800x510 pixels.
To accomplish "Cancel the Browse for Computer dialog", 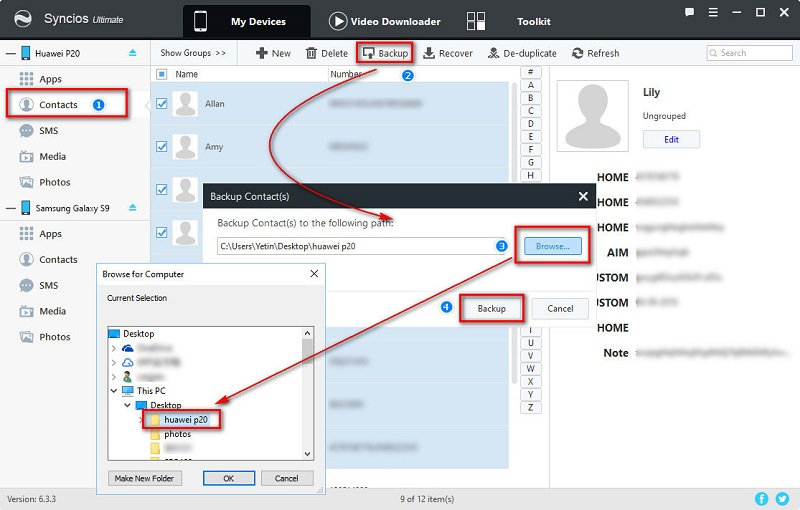I will click(x=286, y=478).
